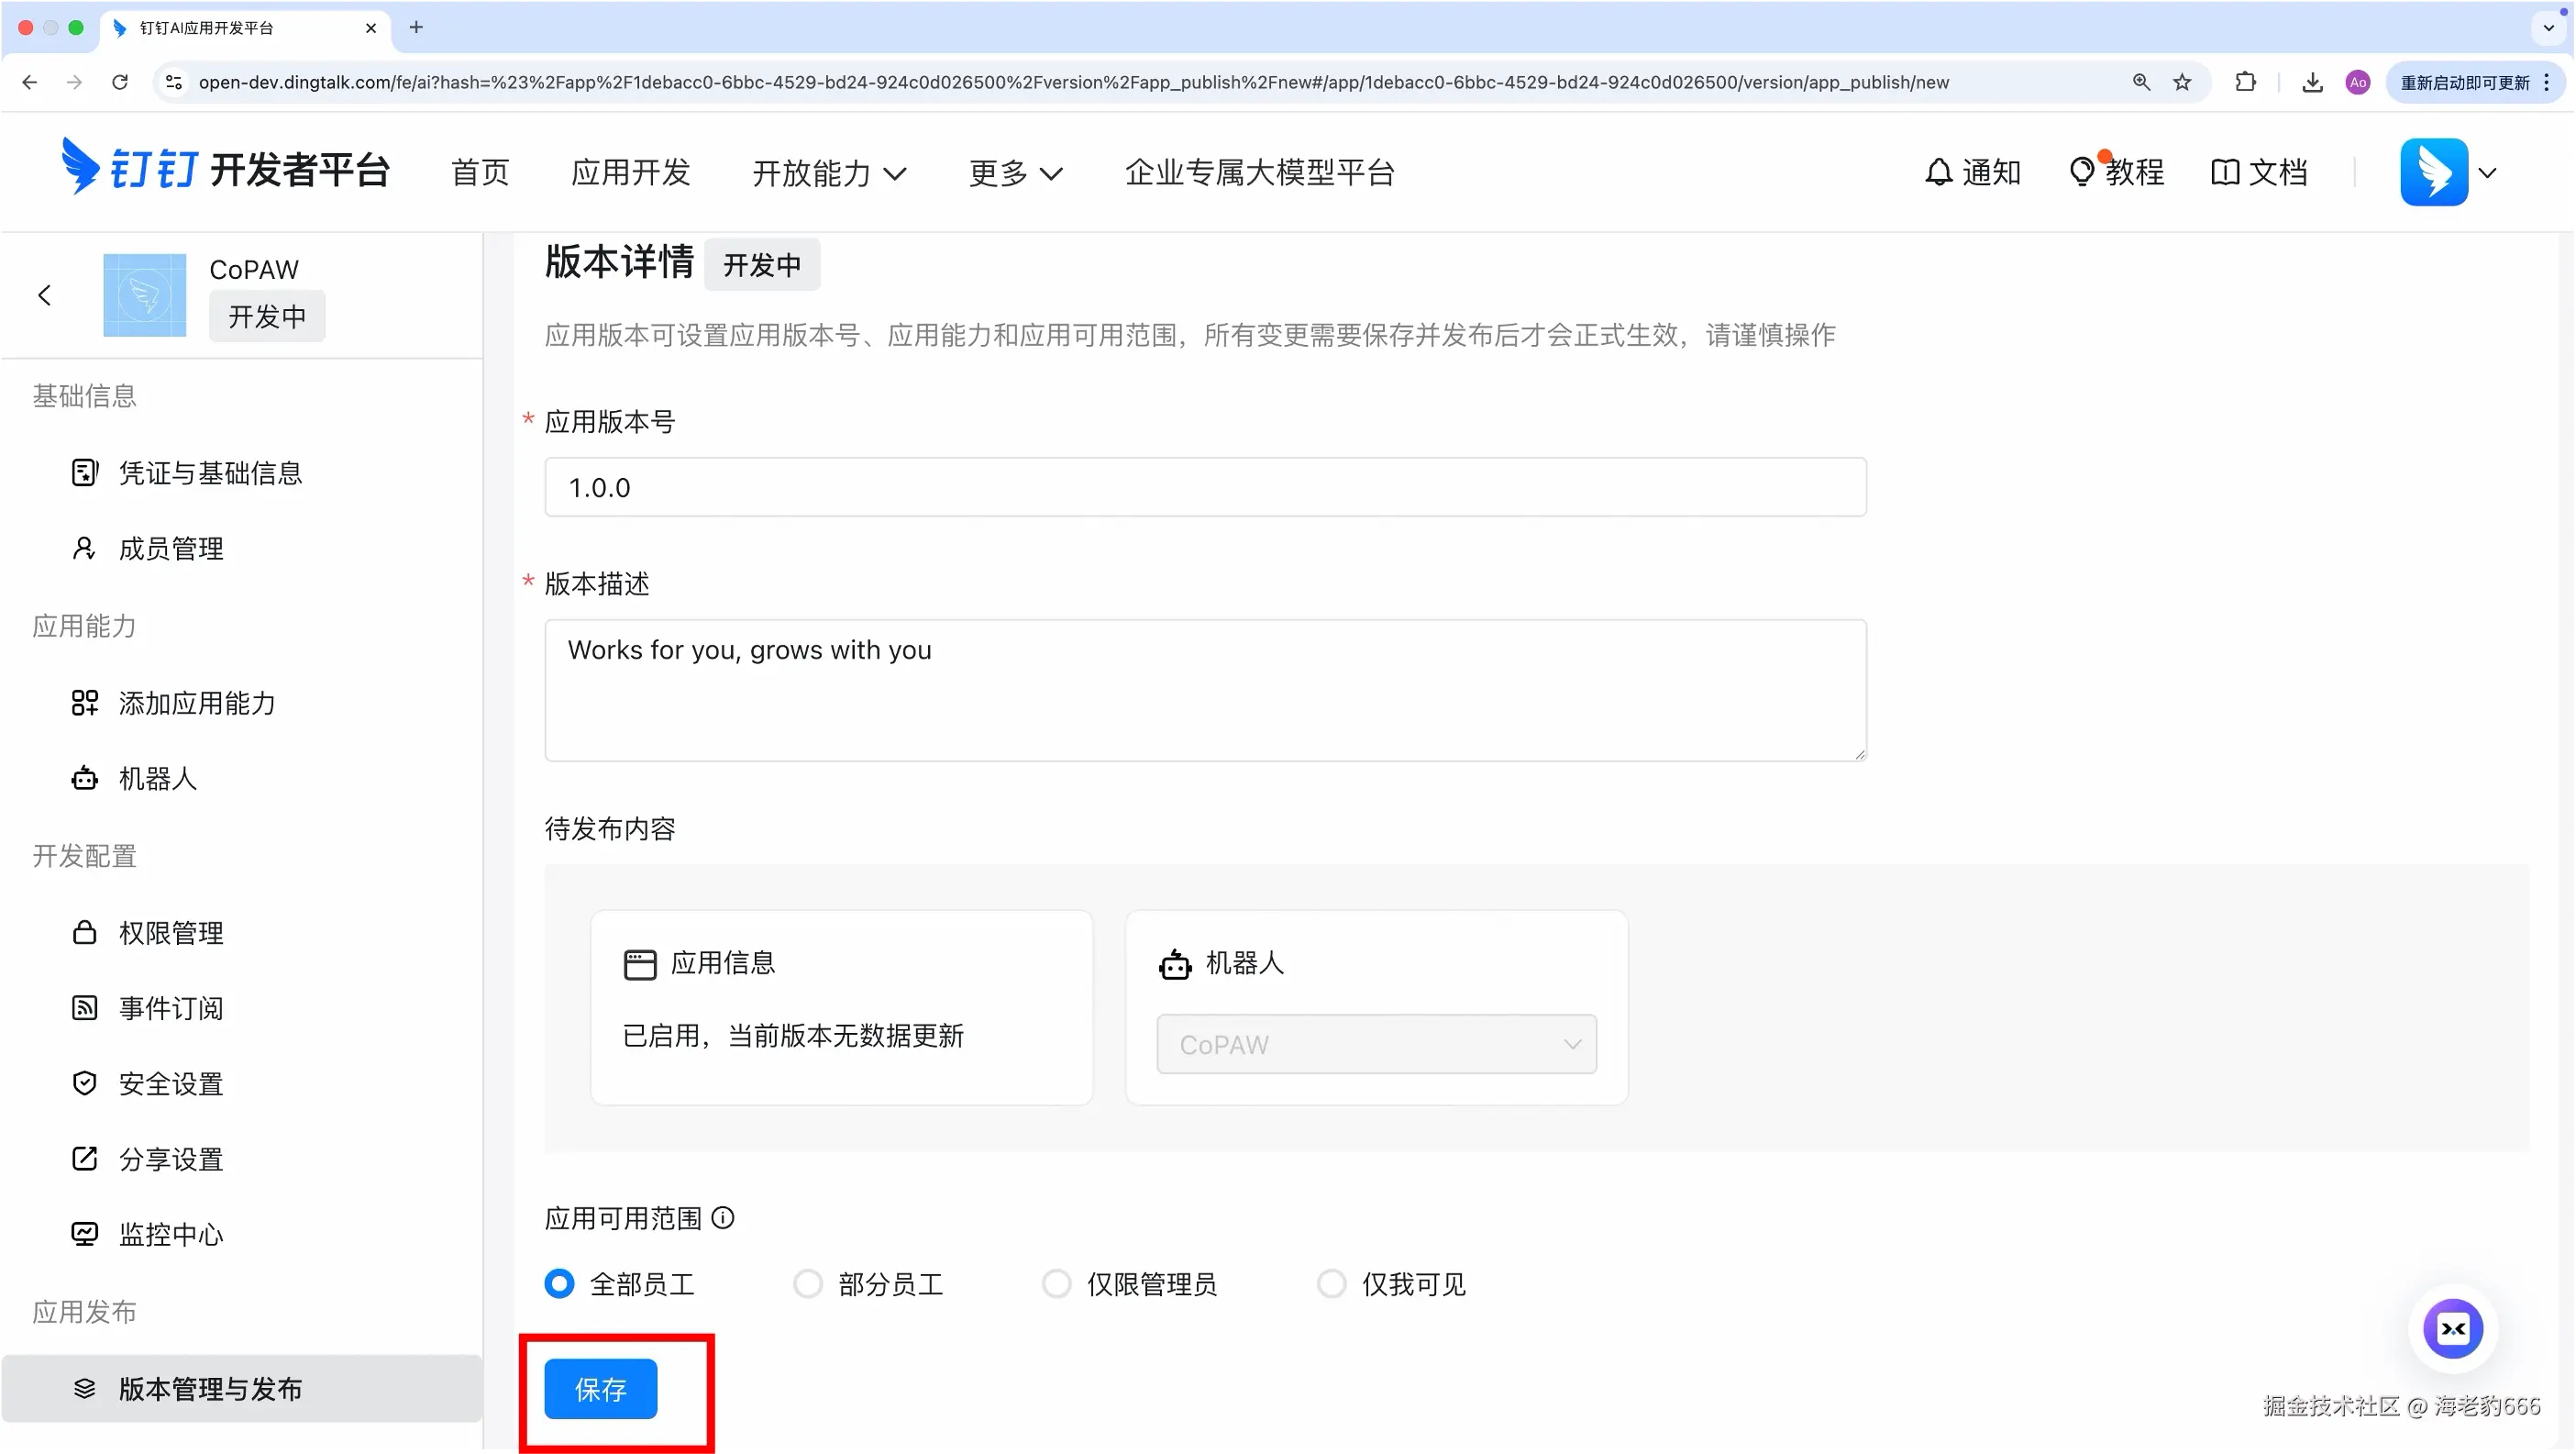Image resolution: width=2576 pixels, height=1454 pixels.
Task: Navigate back in the browser
Action: 30,82
